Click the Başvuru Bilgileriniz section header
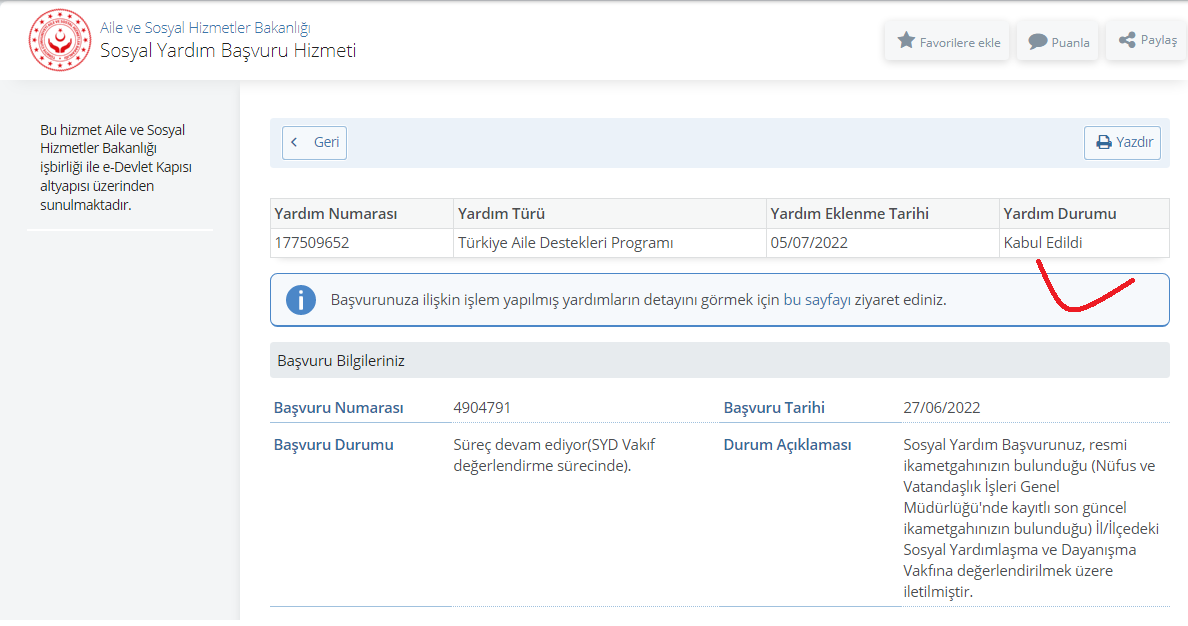The width and height of the screenshot is (1188, 626). coord(339,361)
